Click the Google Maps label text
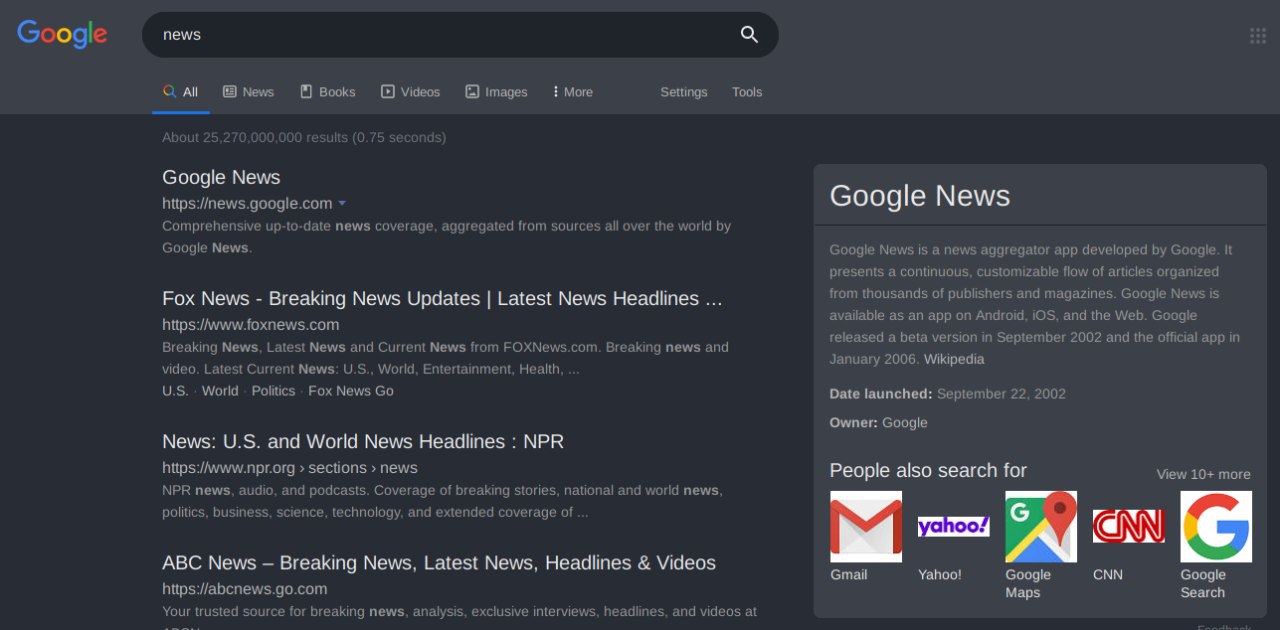This screenshot has height=630, width=1280. click(x=1028, y=584)
